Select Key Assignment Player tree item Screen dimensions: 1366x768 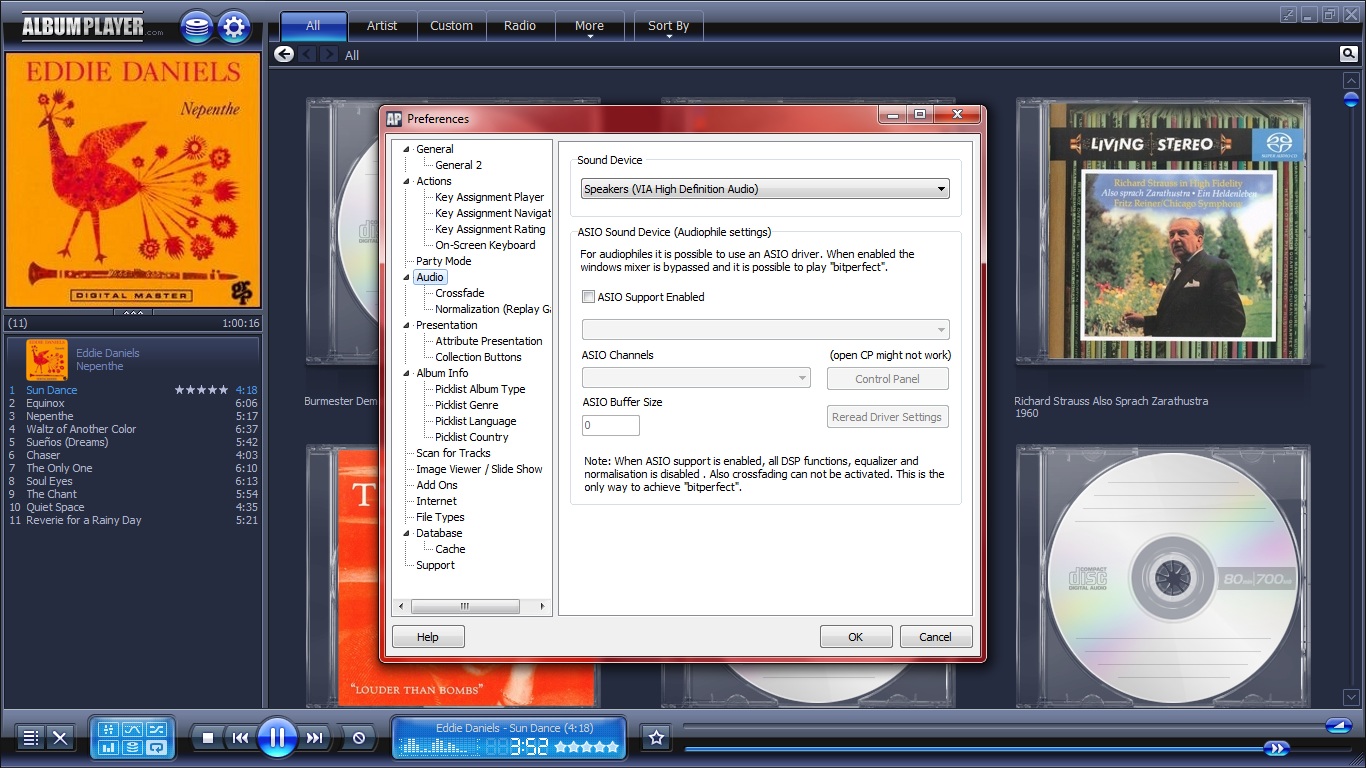tap(490, 197)
